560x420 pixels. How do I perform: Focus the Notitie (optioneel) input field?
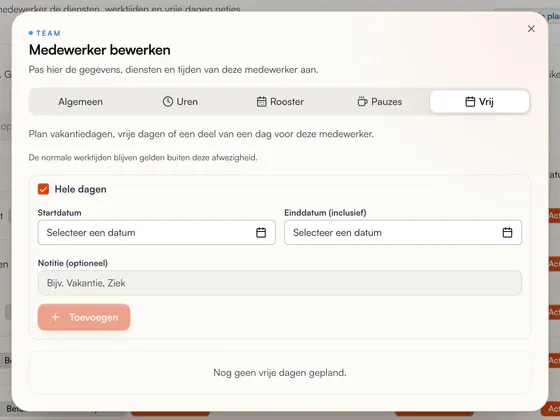pyautogui.click(x=280, y=283)
